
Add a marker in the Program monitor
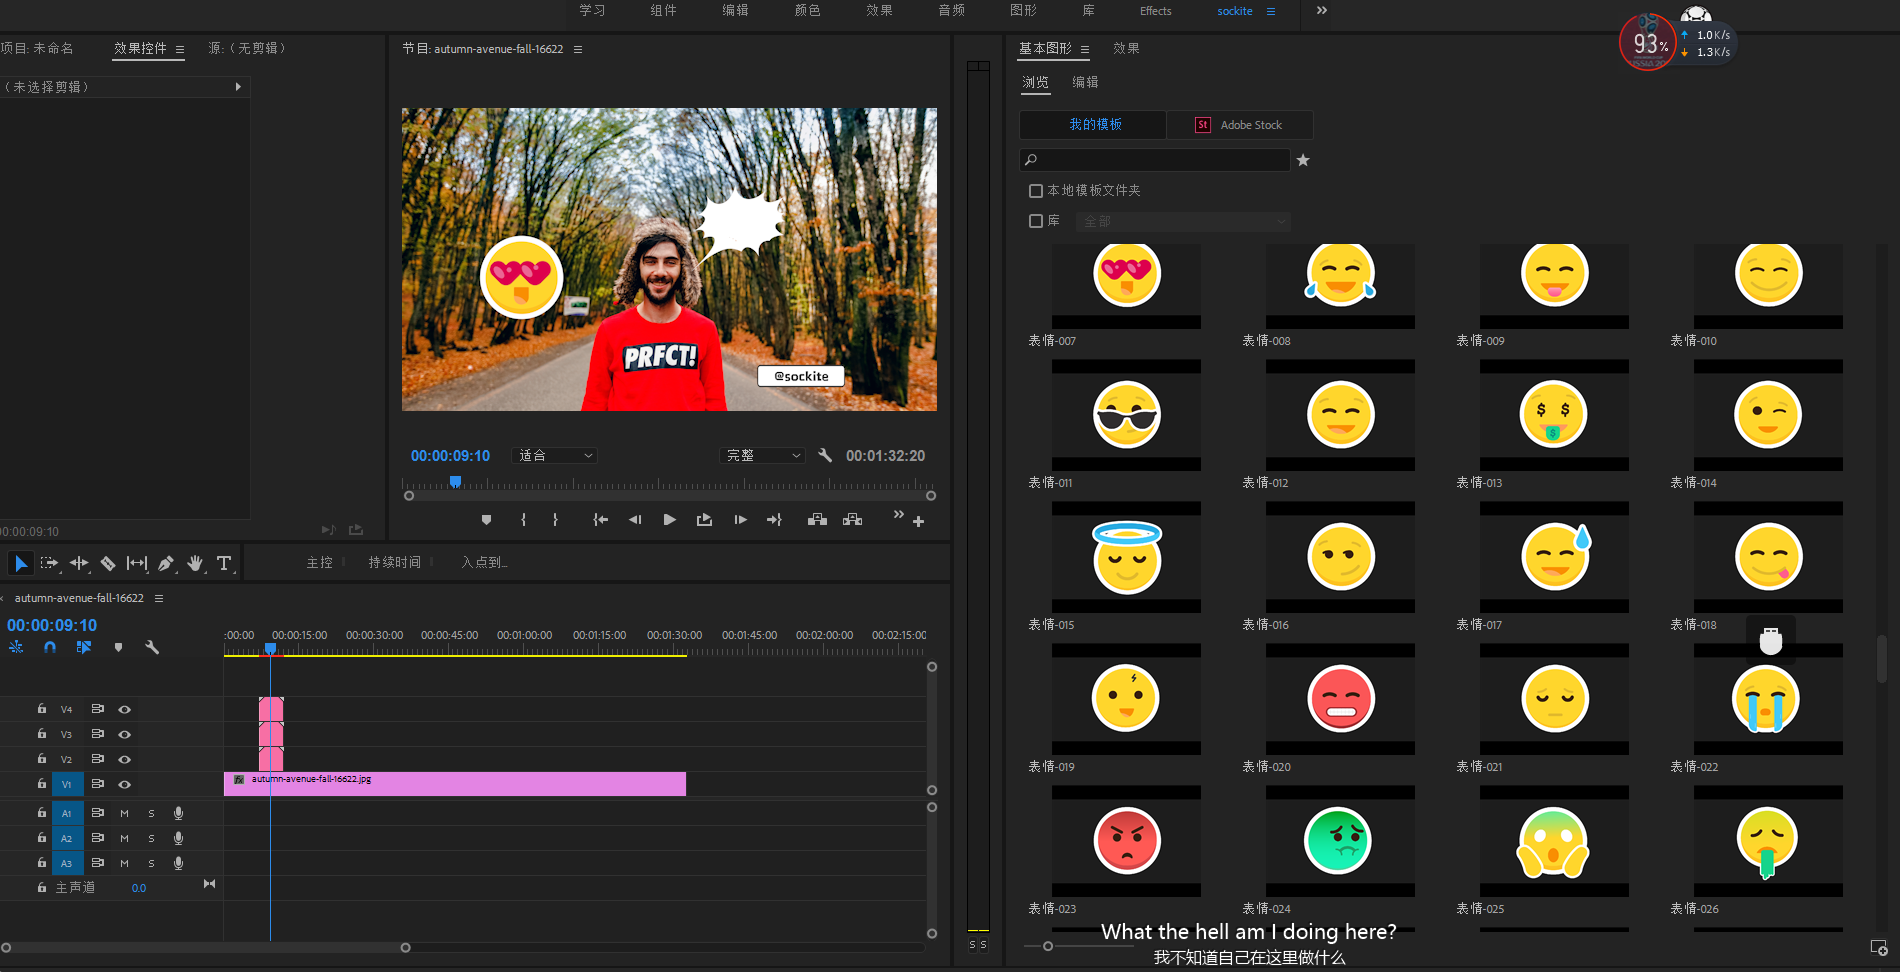click(x=486, y=520)
